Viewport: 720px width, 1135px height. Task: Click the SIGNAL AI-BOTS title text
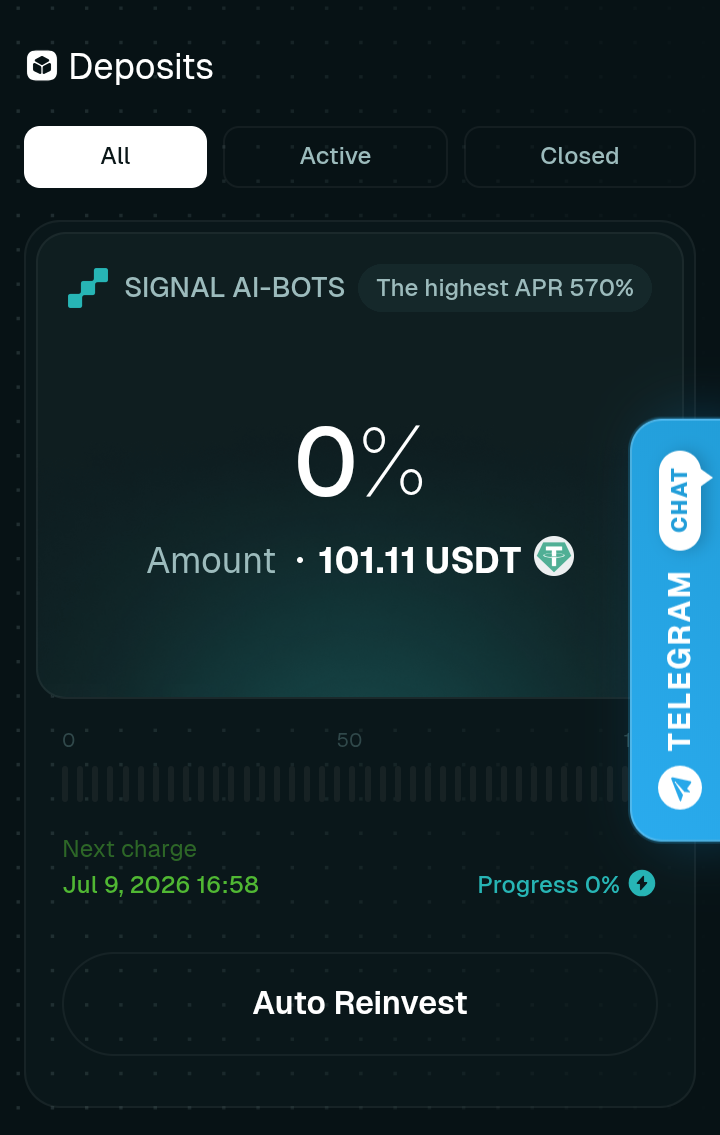click(234, 288)
